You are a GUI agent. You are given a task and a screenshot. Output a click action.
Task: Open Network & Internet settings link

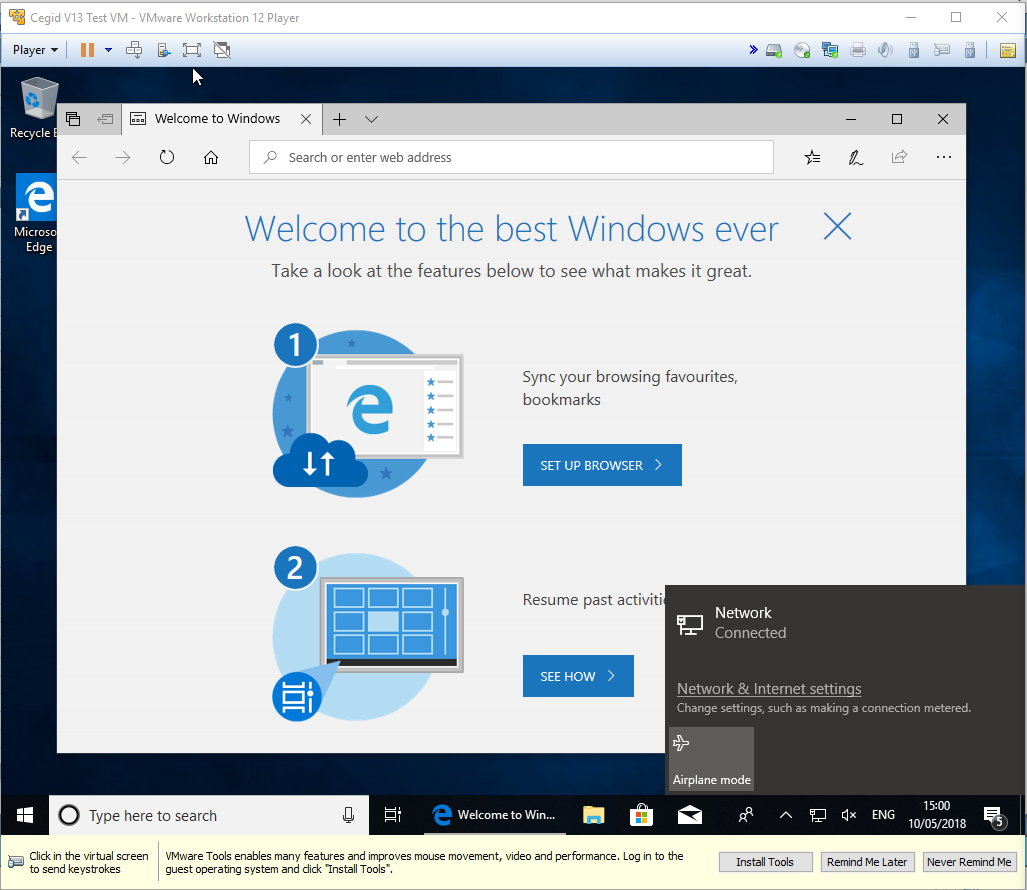point(769,689)
